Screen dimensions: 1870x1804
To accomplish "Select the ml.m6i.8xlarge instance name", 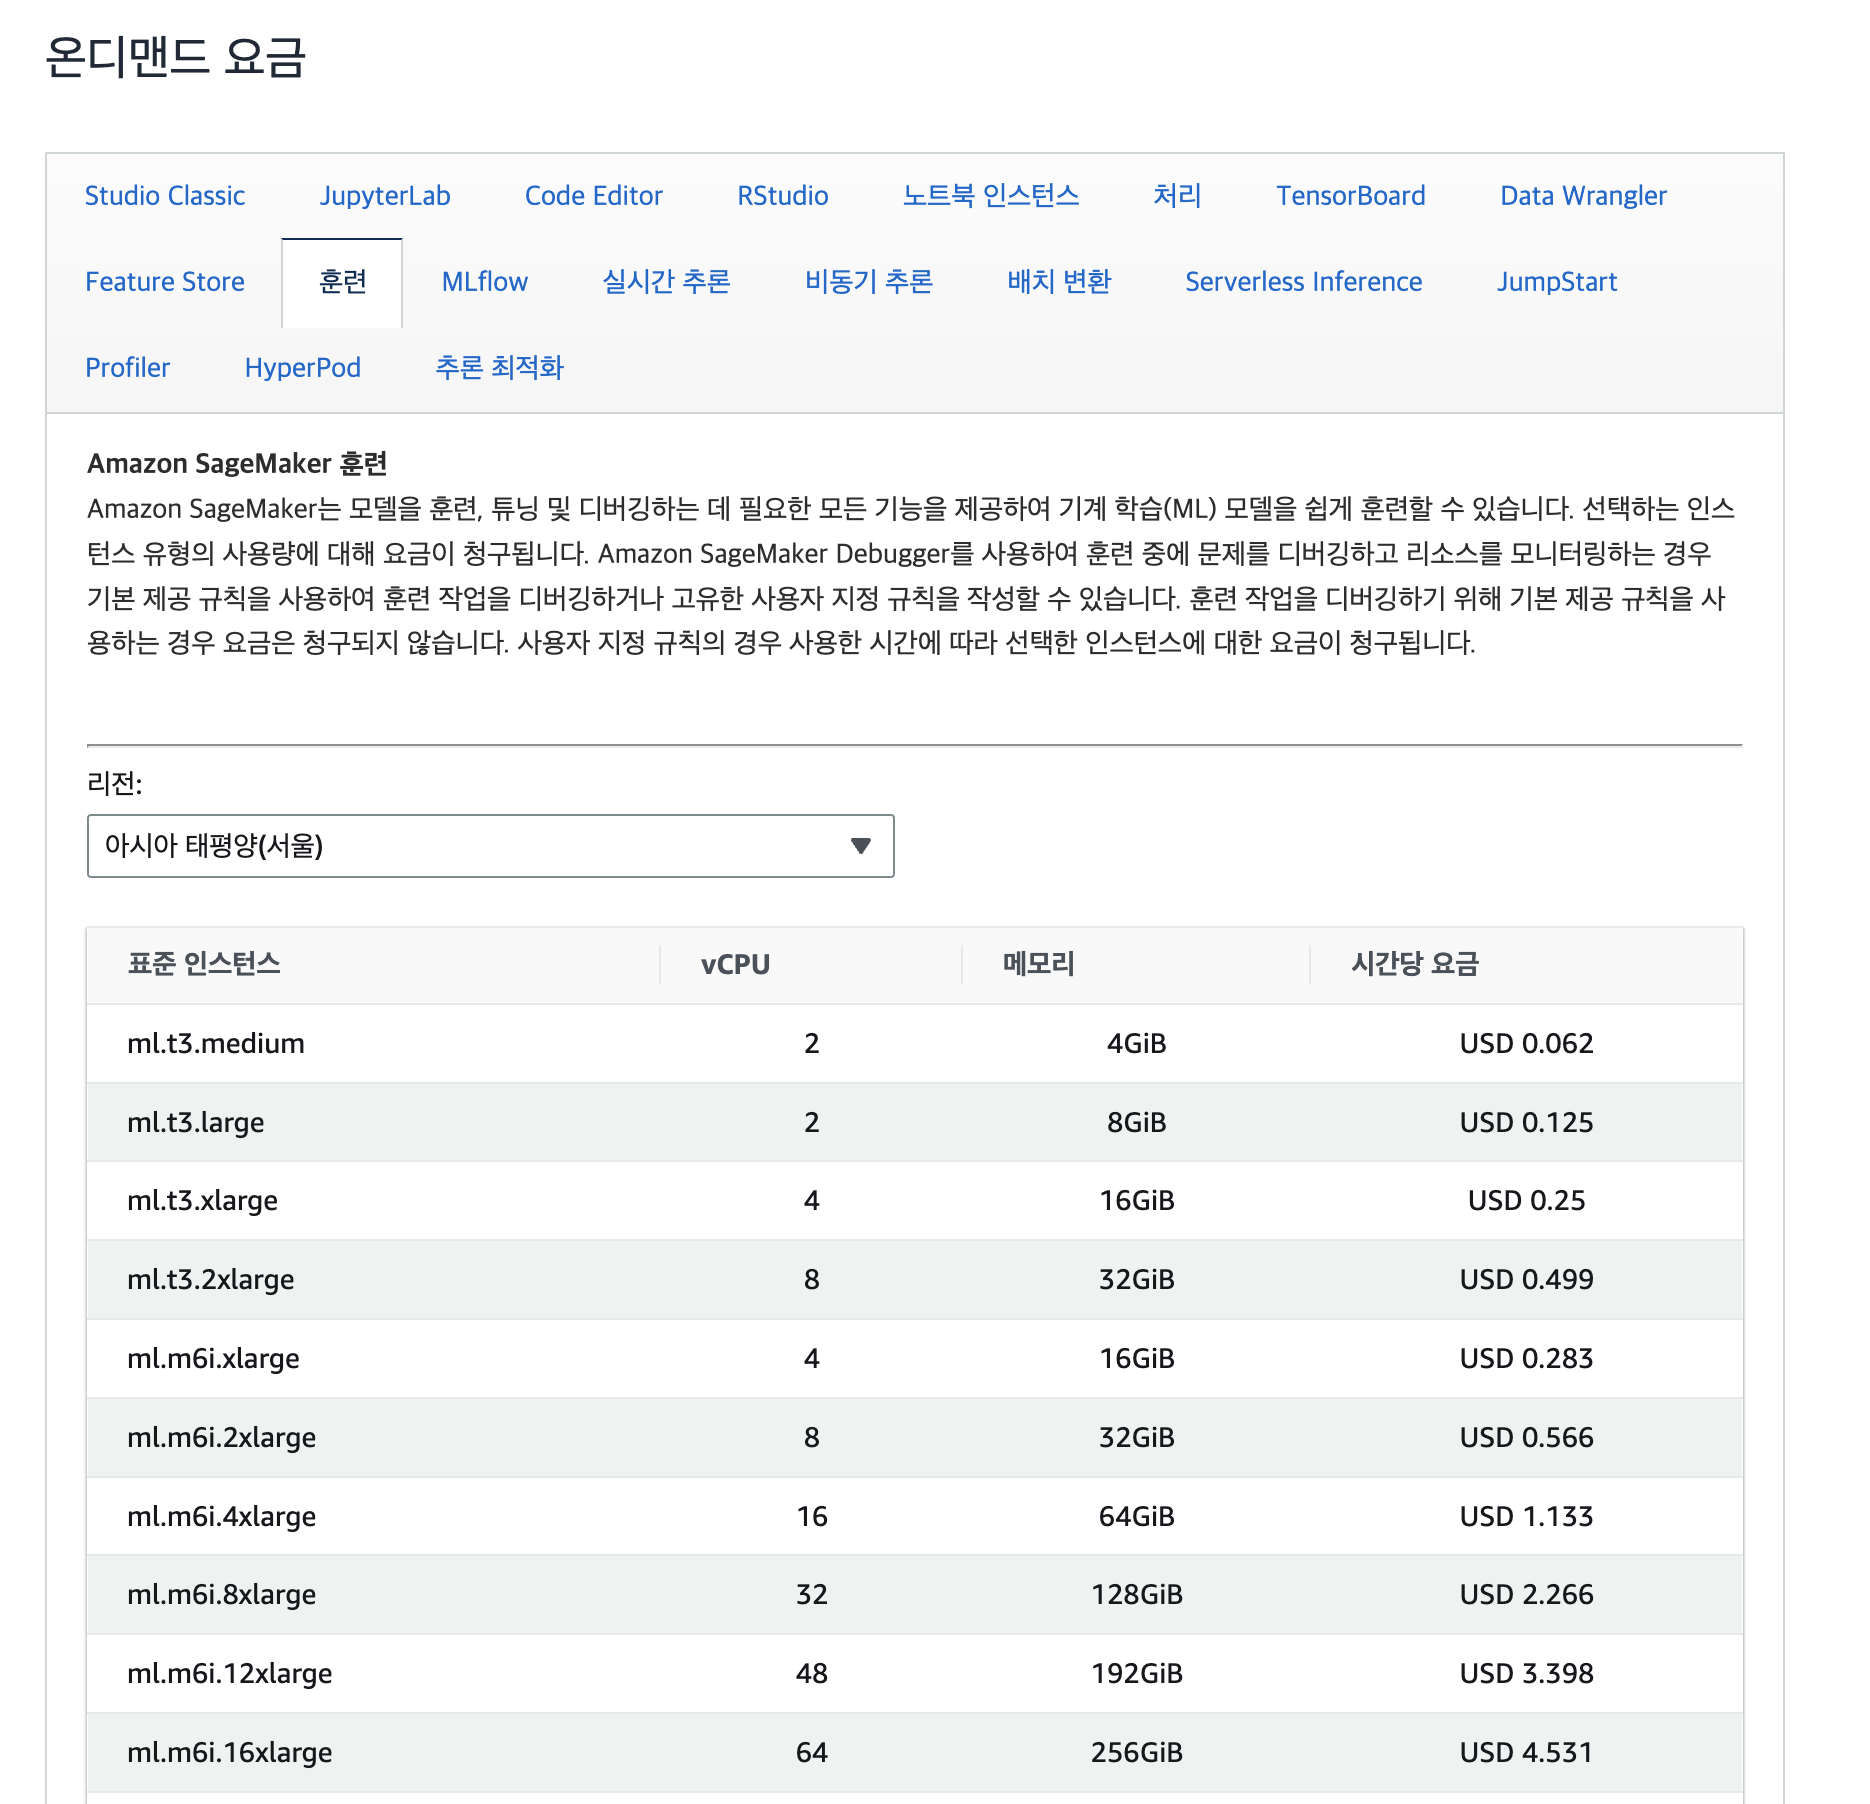I will pos(222,1594).
